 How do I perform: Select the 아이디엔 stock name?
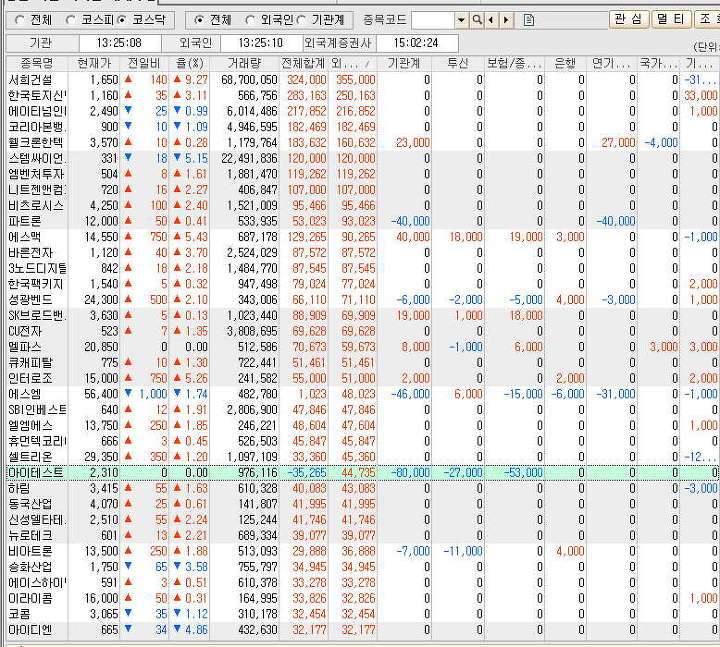(30, 630)
